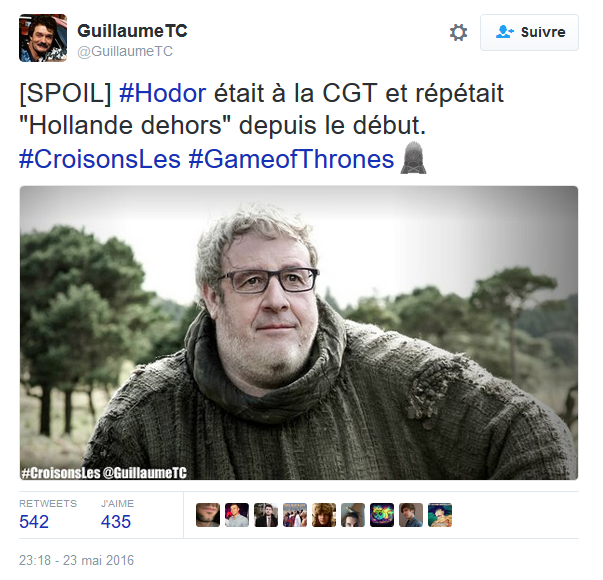603x580 pixels.
Task: Open the second liker avatar in white shirt
Action: coord(237,515)
